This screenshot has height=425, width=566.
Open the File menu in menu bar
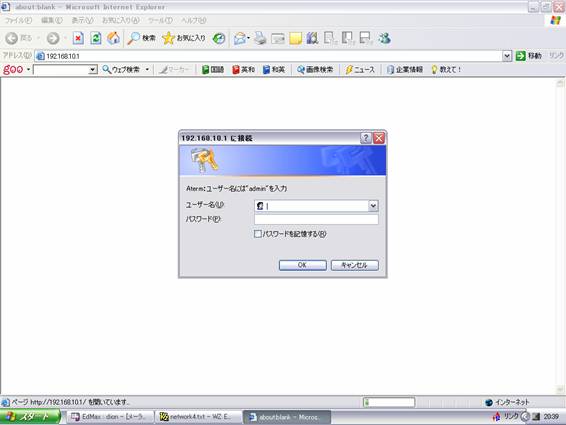point(18,20)
